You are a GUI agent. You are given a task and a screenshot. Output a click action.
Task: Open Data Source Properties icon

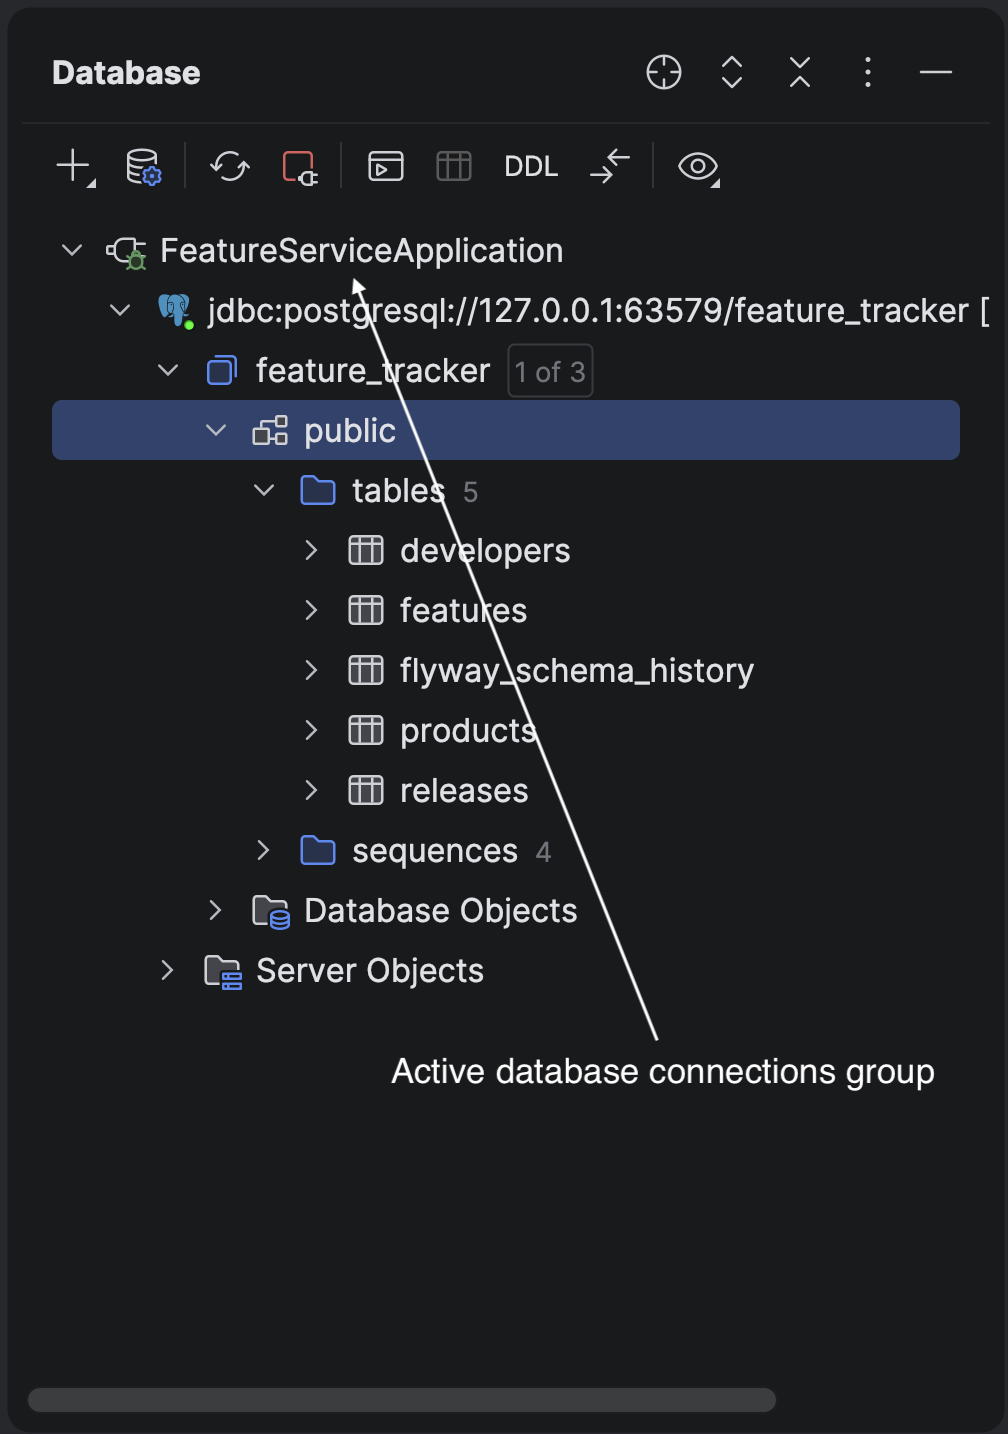(x=143, y=167)
